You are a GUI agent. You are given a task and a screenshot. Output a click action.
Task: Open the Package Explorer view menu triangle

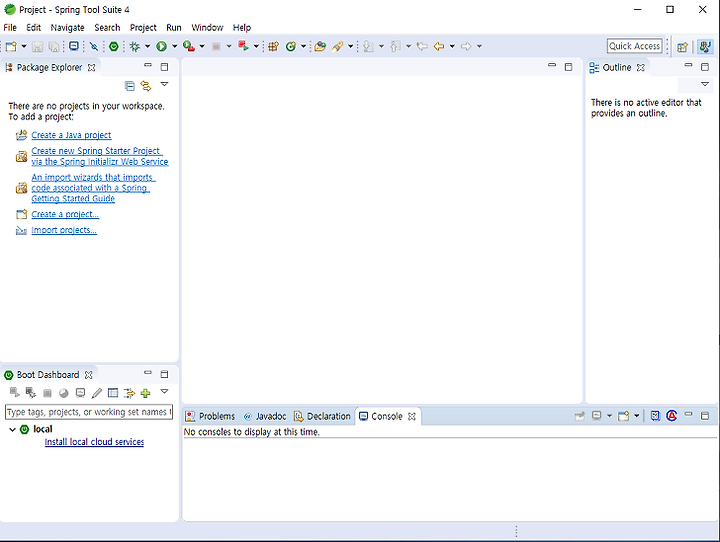(164, 85)
